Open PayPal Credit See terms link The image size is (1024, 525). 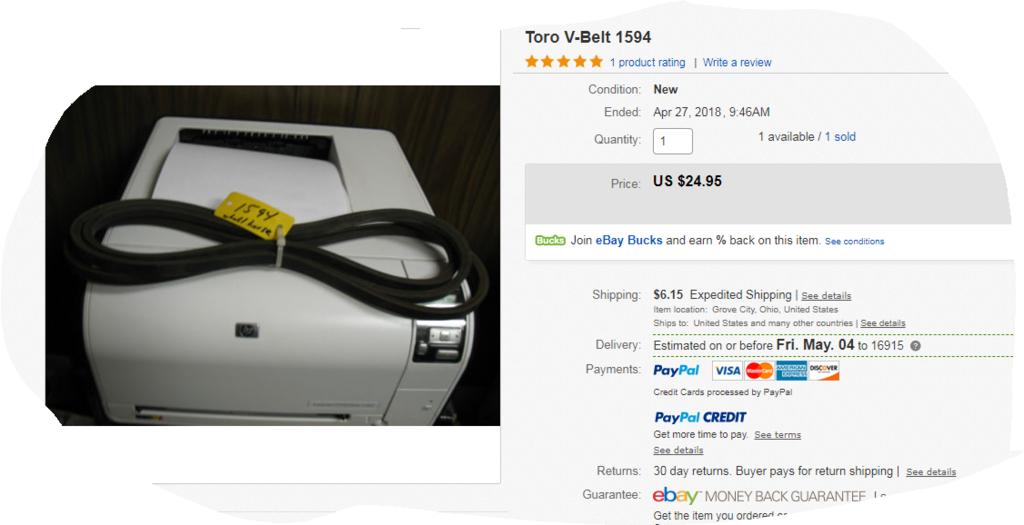[777, 435]
